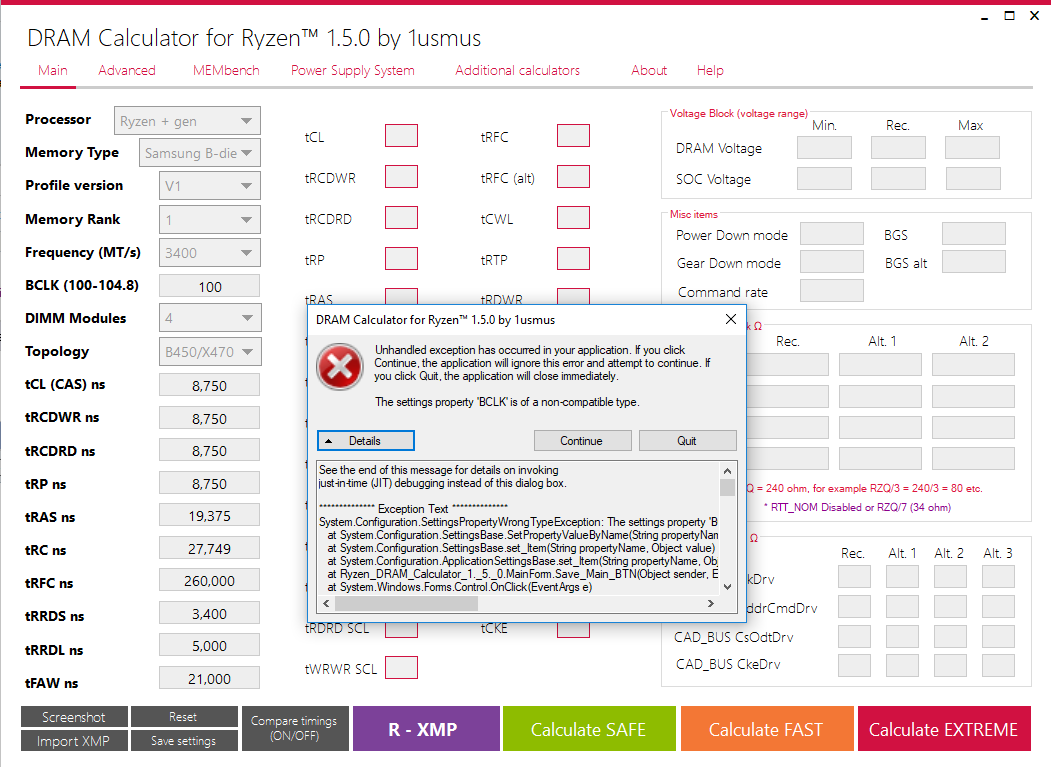Click DRAM Voltage Min field

tap(824, 148)
